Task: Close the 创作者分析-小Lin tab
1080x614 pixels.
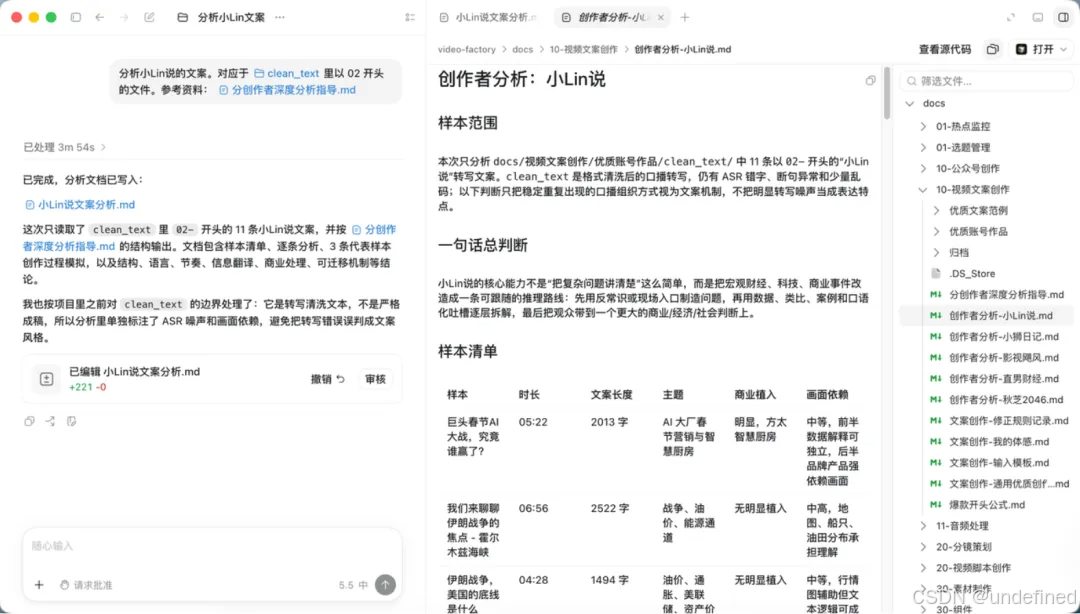Action: click(x=661, y=17)
